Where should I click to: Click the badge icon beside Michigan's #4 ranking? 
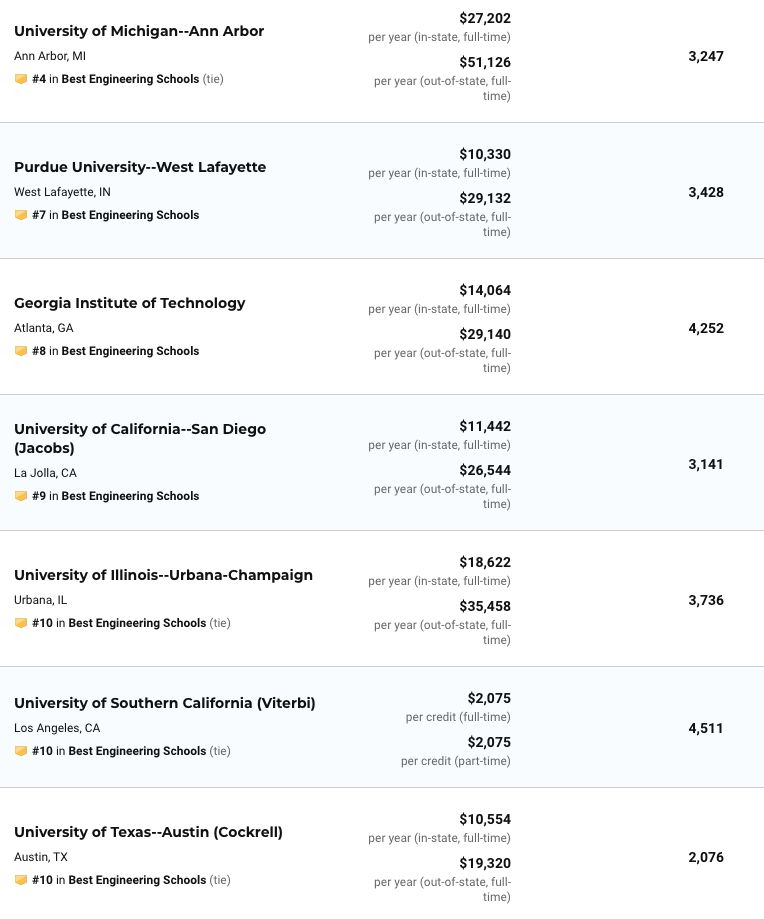[x=21, y=79]
